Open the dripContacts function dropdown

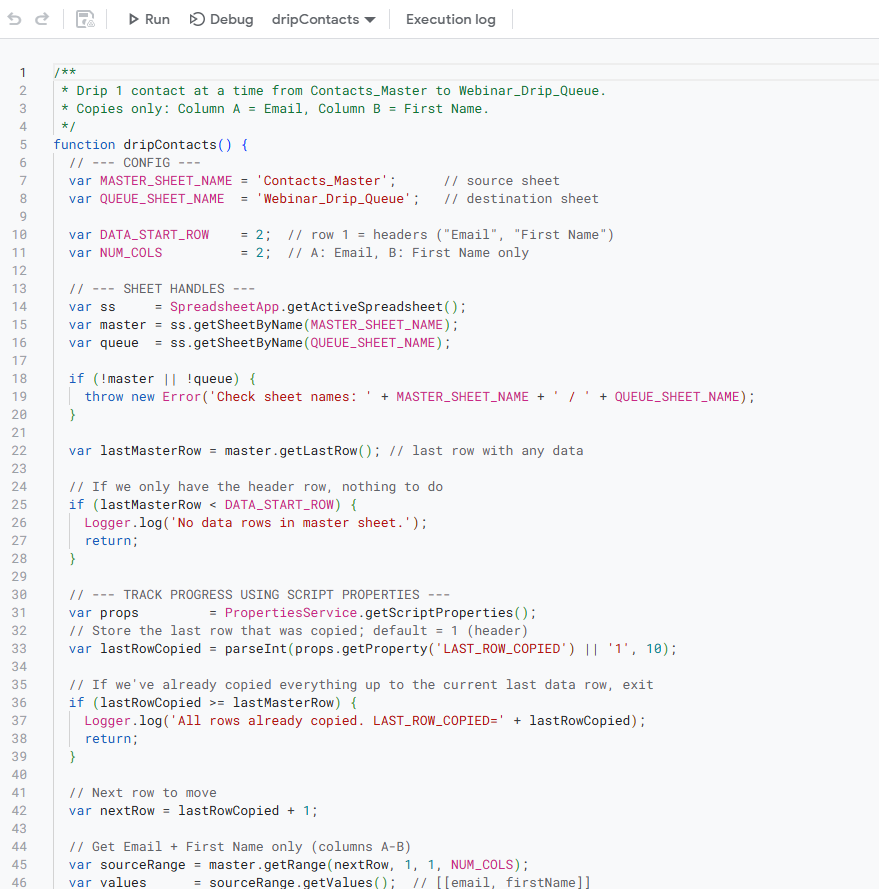[x=323, y=19]
